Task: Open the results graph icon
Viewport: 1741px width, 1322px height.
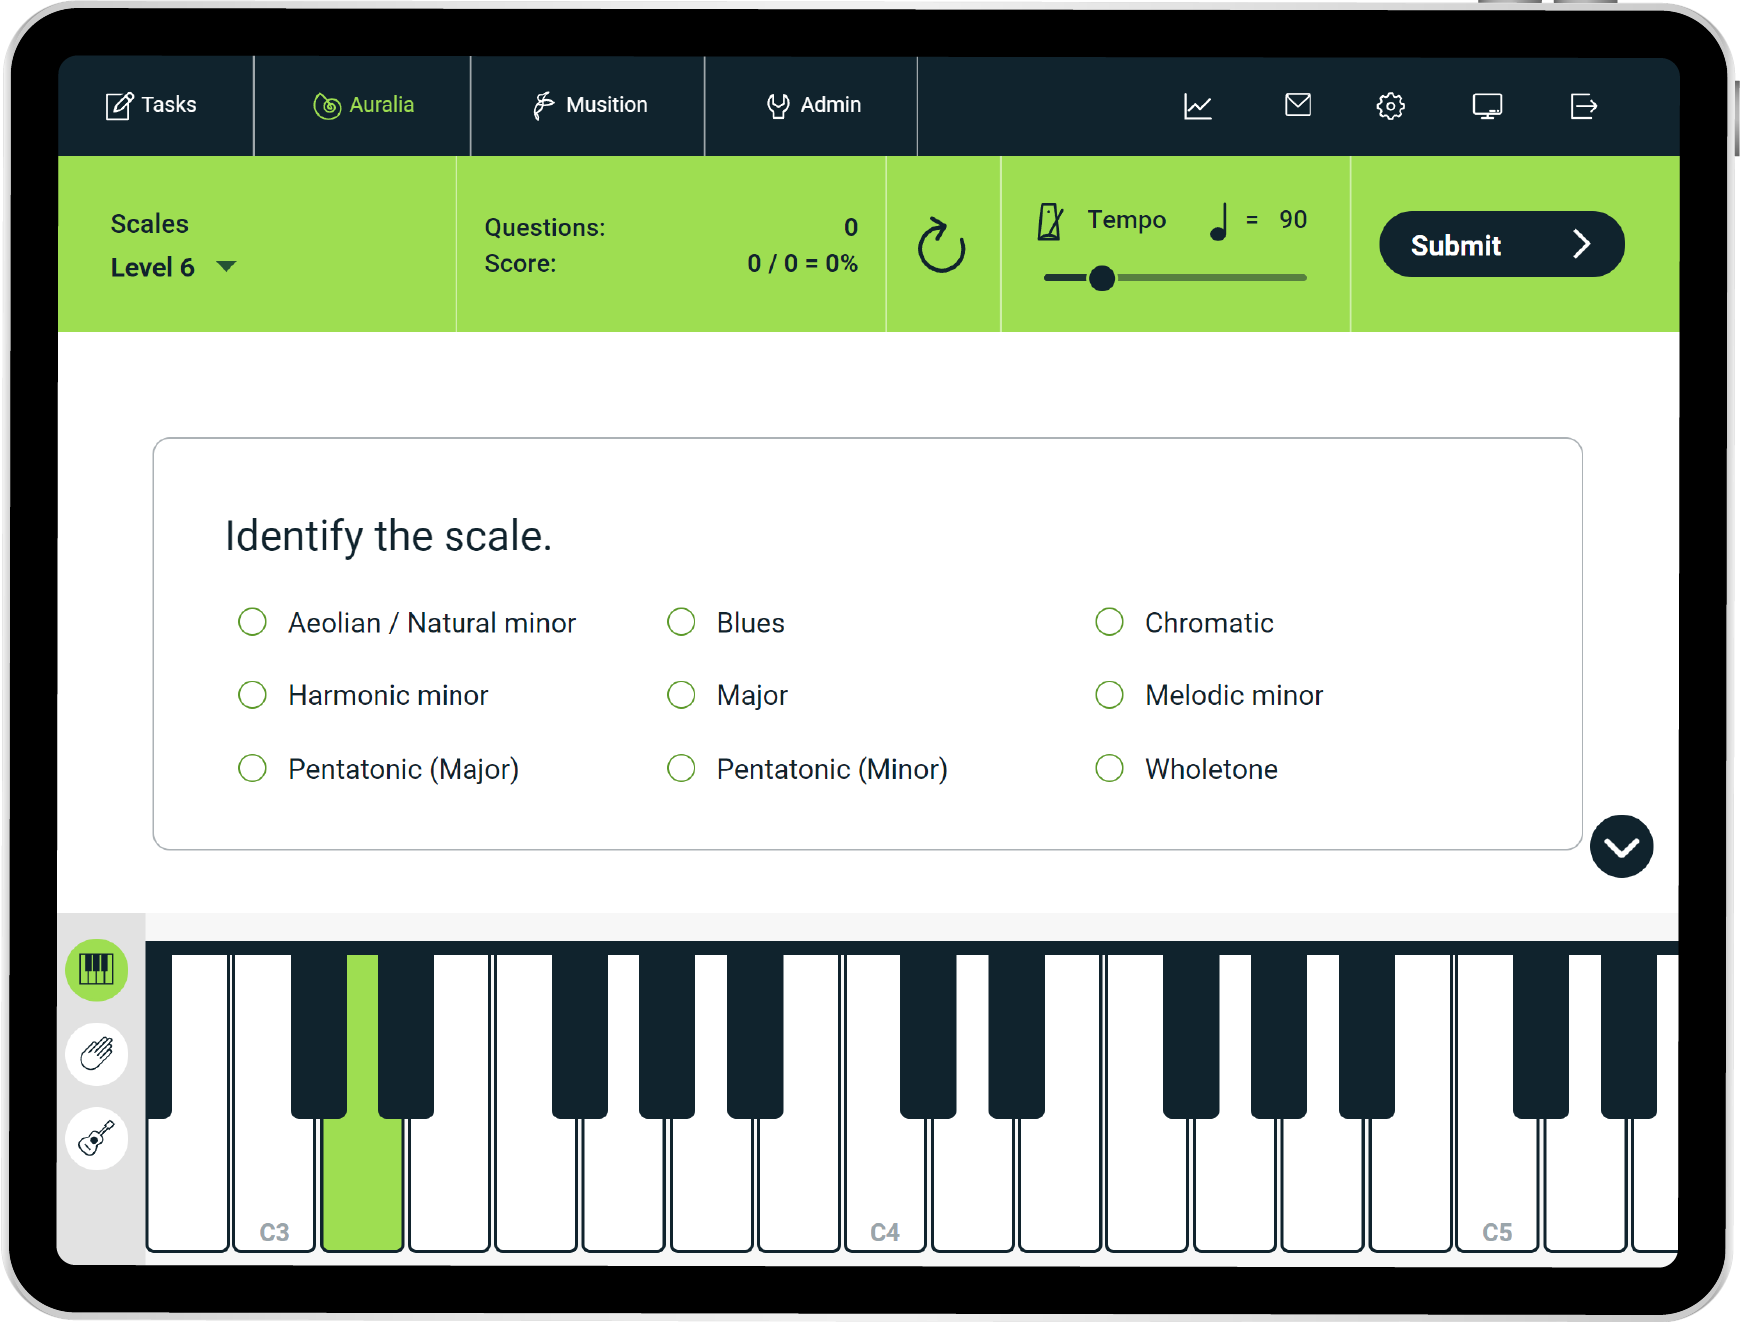Action: [x=1197, y=106]
